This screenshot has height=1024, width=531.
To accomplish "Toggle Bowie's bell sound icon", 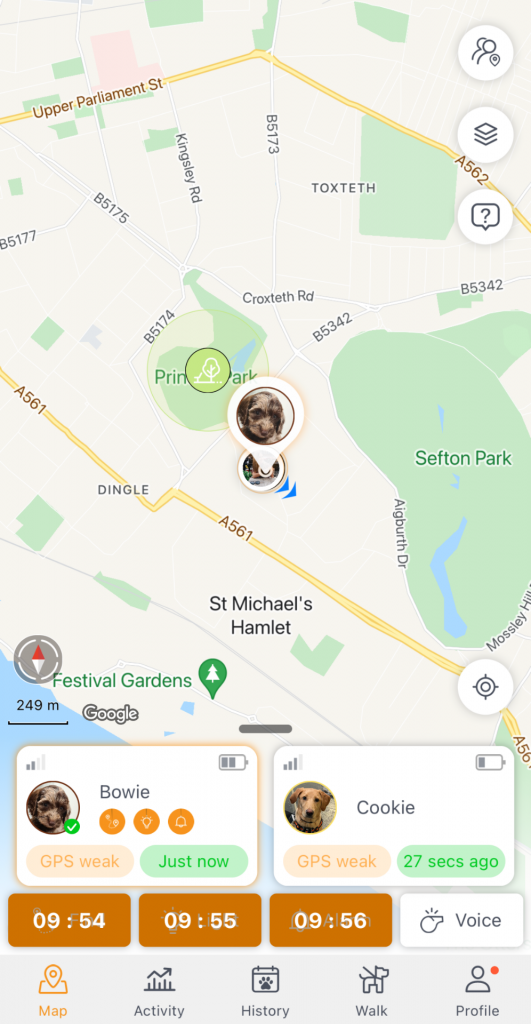I will [x=181, y=822].
